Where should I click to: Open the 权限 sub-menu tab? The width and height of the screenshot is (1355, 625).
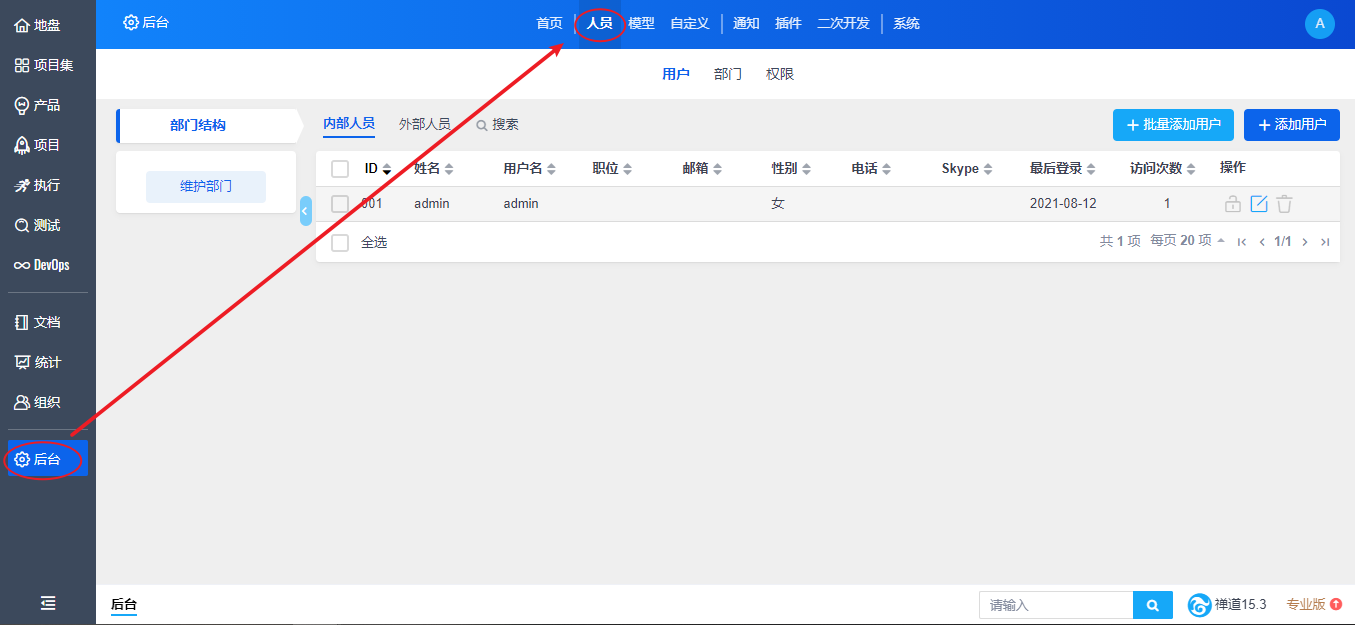[x=779, y=74]
